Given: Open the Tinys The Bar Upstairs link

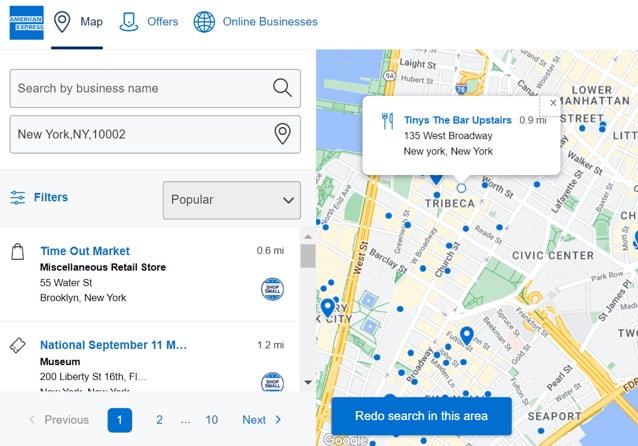Looking at the screenshot, I should [x=457, y=120].
